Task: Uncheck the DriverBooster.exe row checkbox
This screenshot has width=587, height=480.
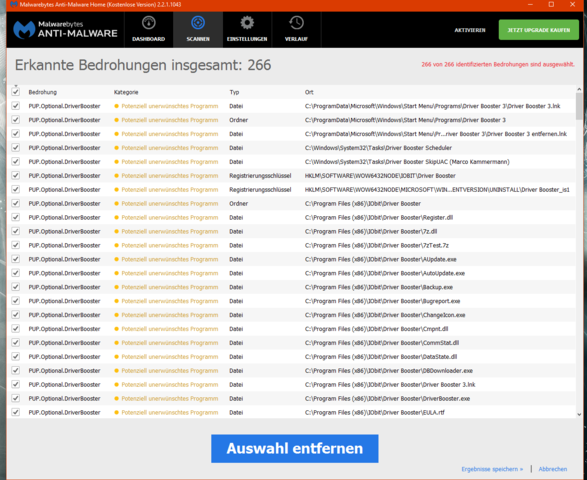Action: pos(16,398)
